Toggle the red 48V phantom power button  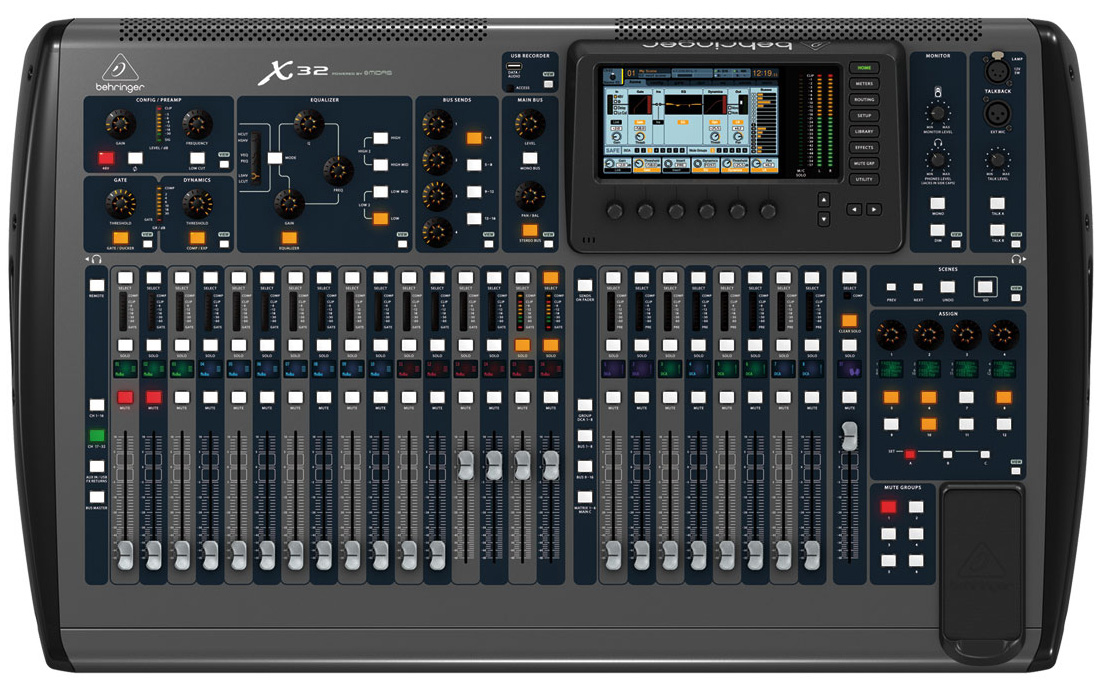[x=106, y=159]
